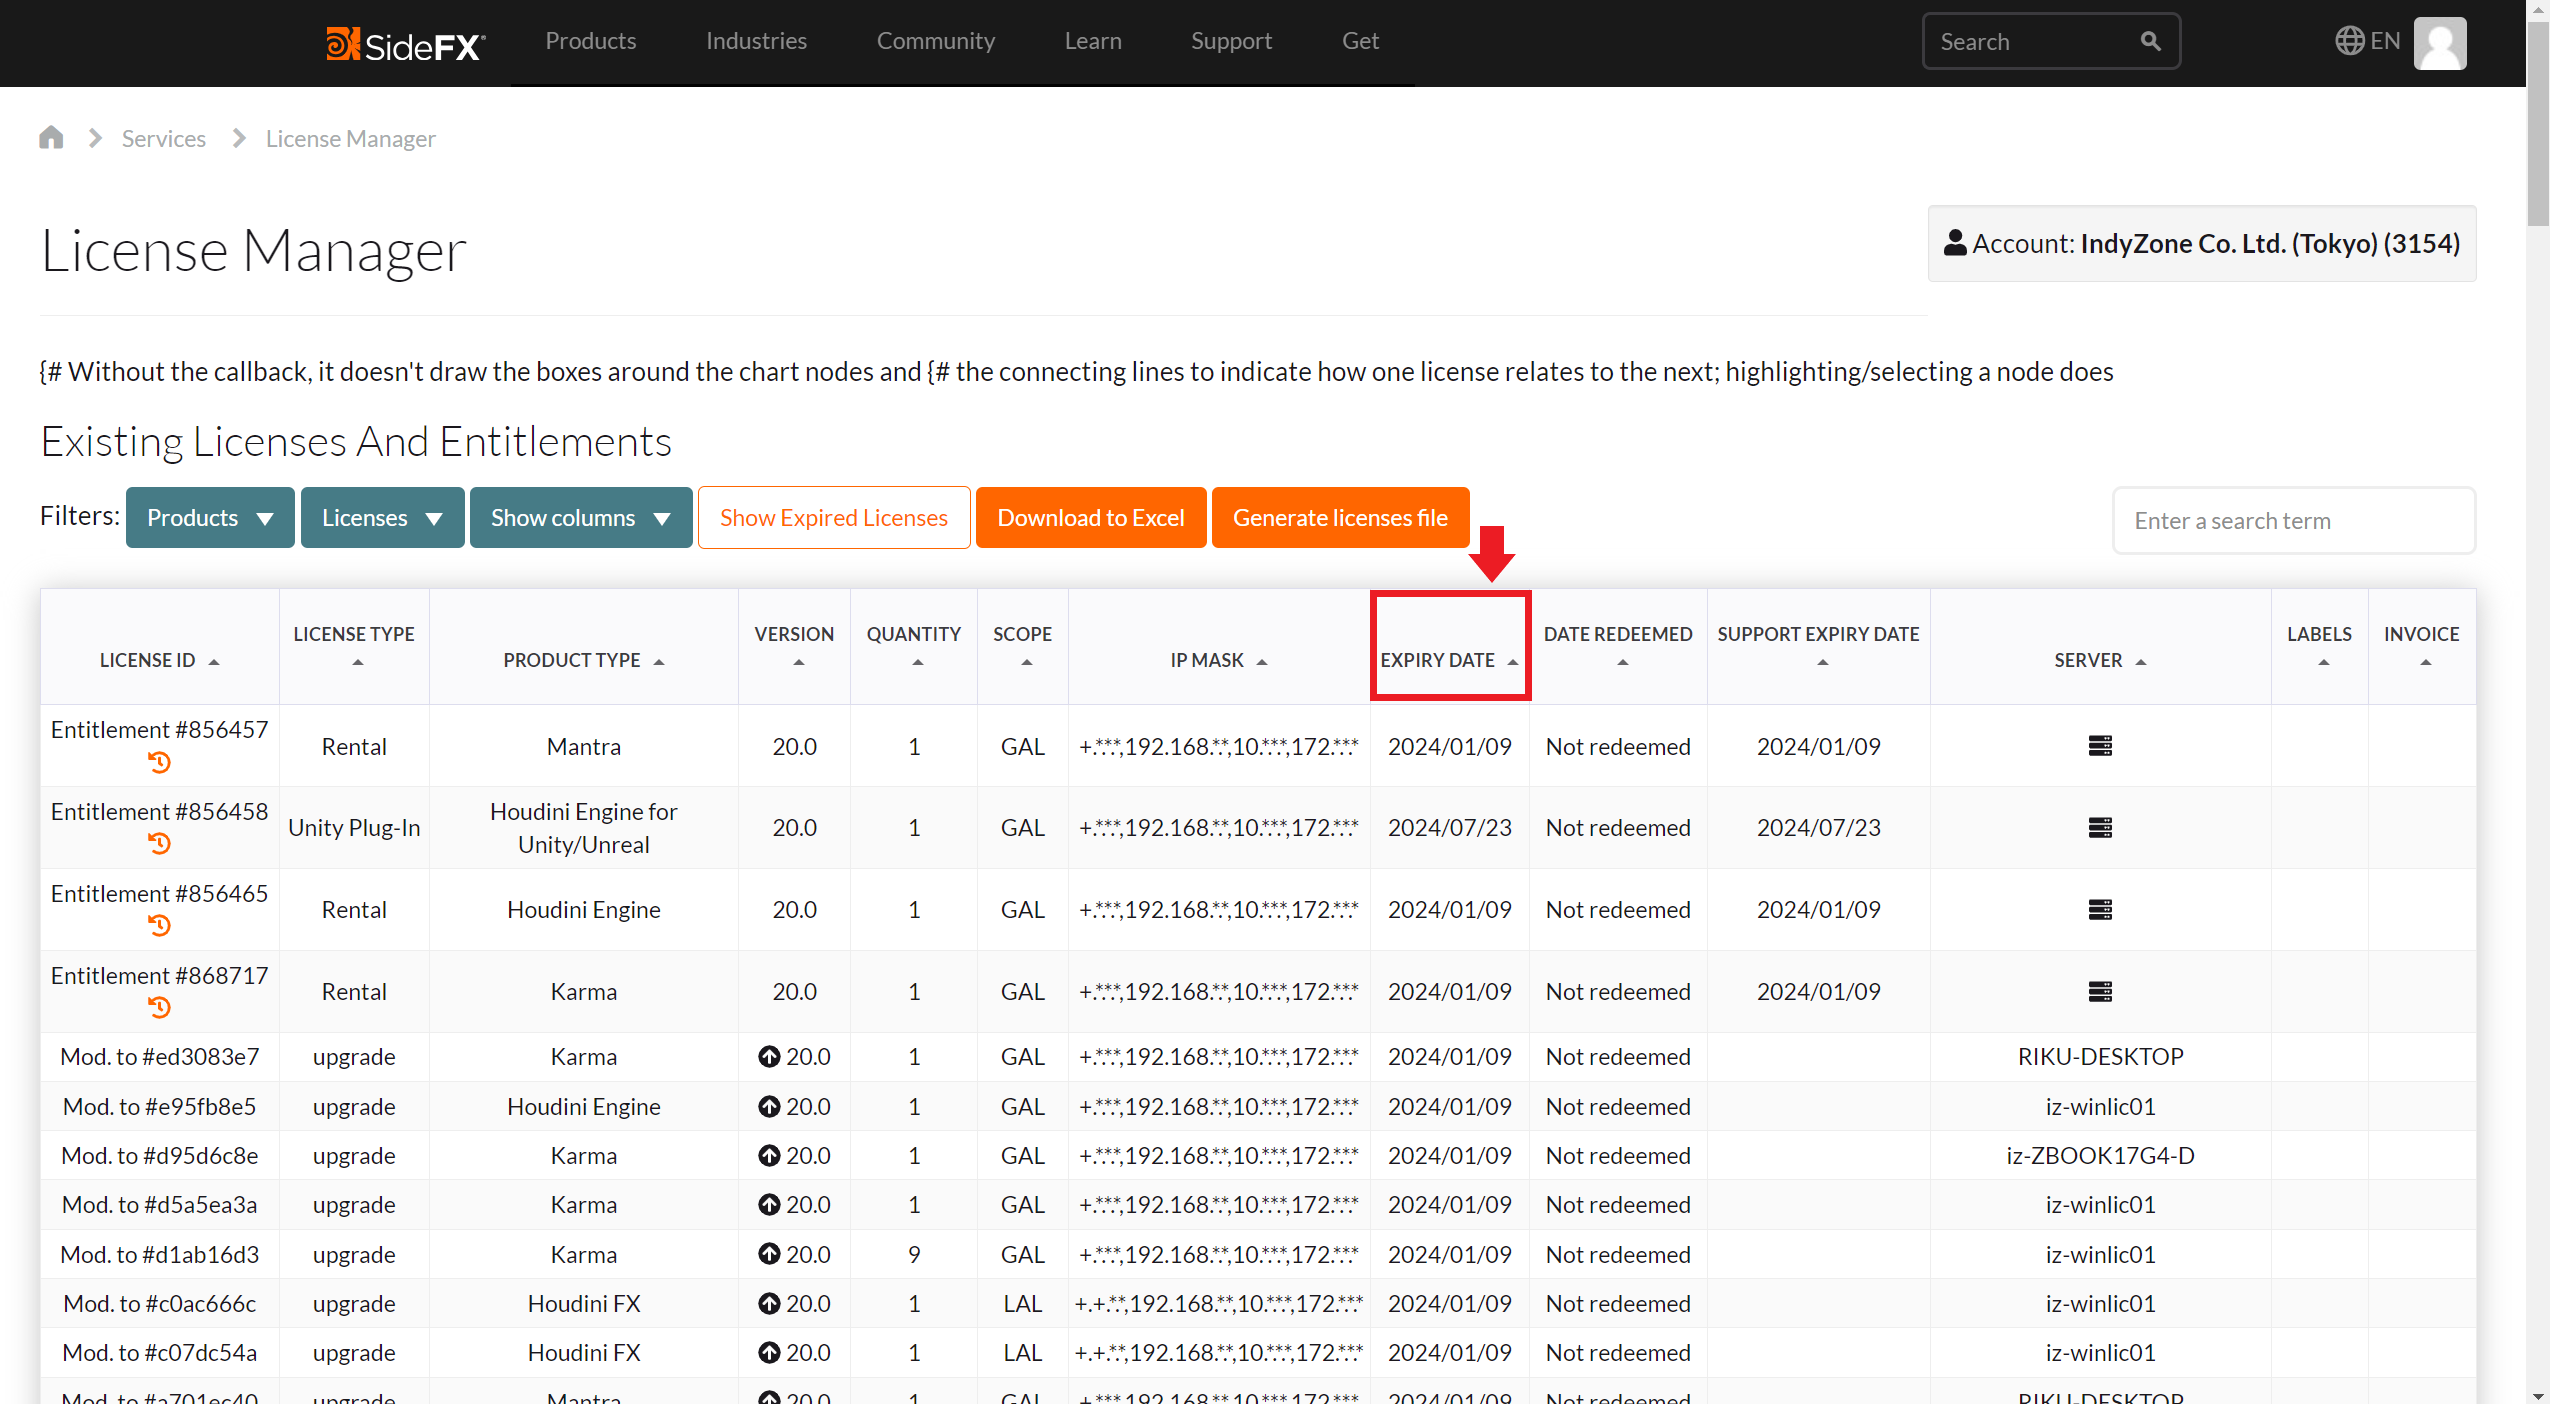The width and height of the screenshot is (2550, 1404).
Task: Sort table by Version column
Action: [794, 647]
